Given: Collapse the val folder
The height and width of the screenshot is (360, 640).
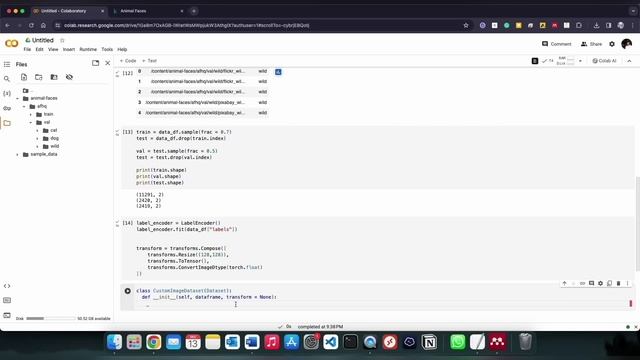Looking at the screenshot, I should [x=31, y=122].
